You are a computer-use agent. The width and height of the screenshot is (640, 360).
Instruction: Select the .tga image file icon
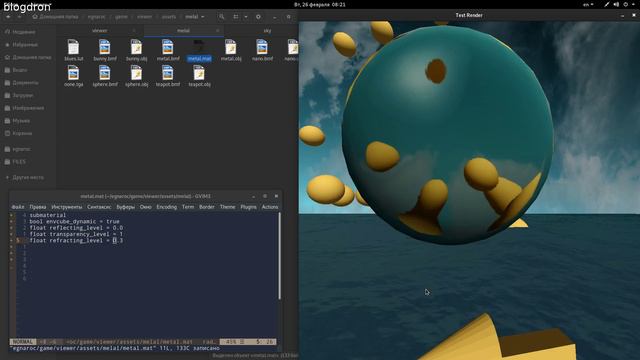(x=73, y=73)
